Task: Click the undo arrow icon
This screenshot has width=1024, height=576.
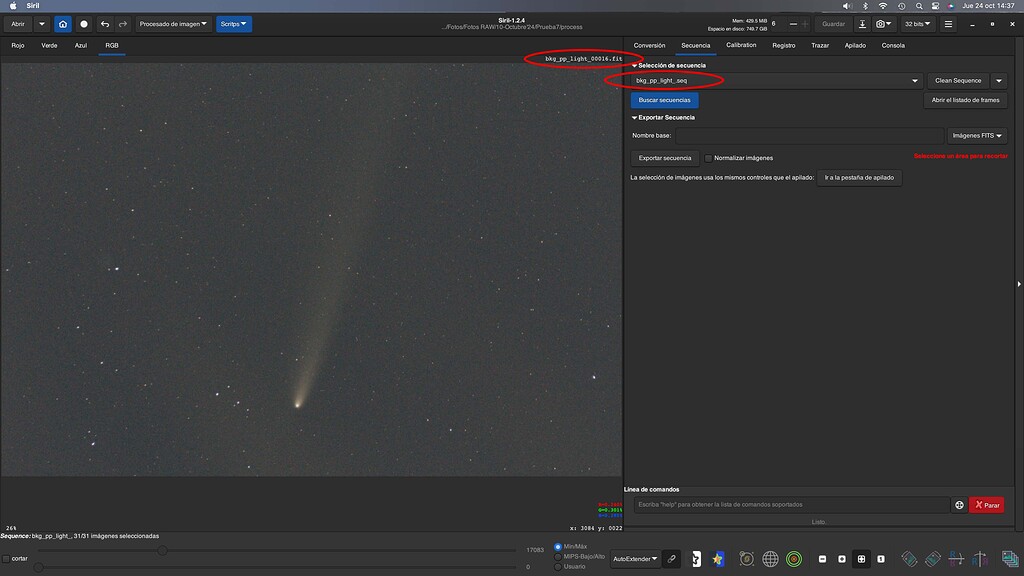Action: click(x=104, y=23)
